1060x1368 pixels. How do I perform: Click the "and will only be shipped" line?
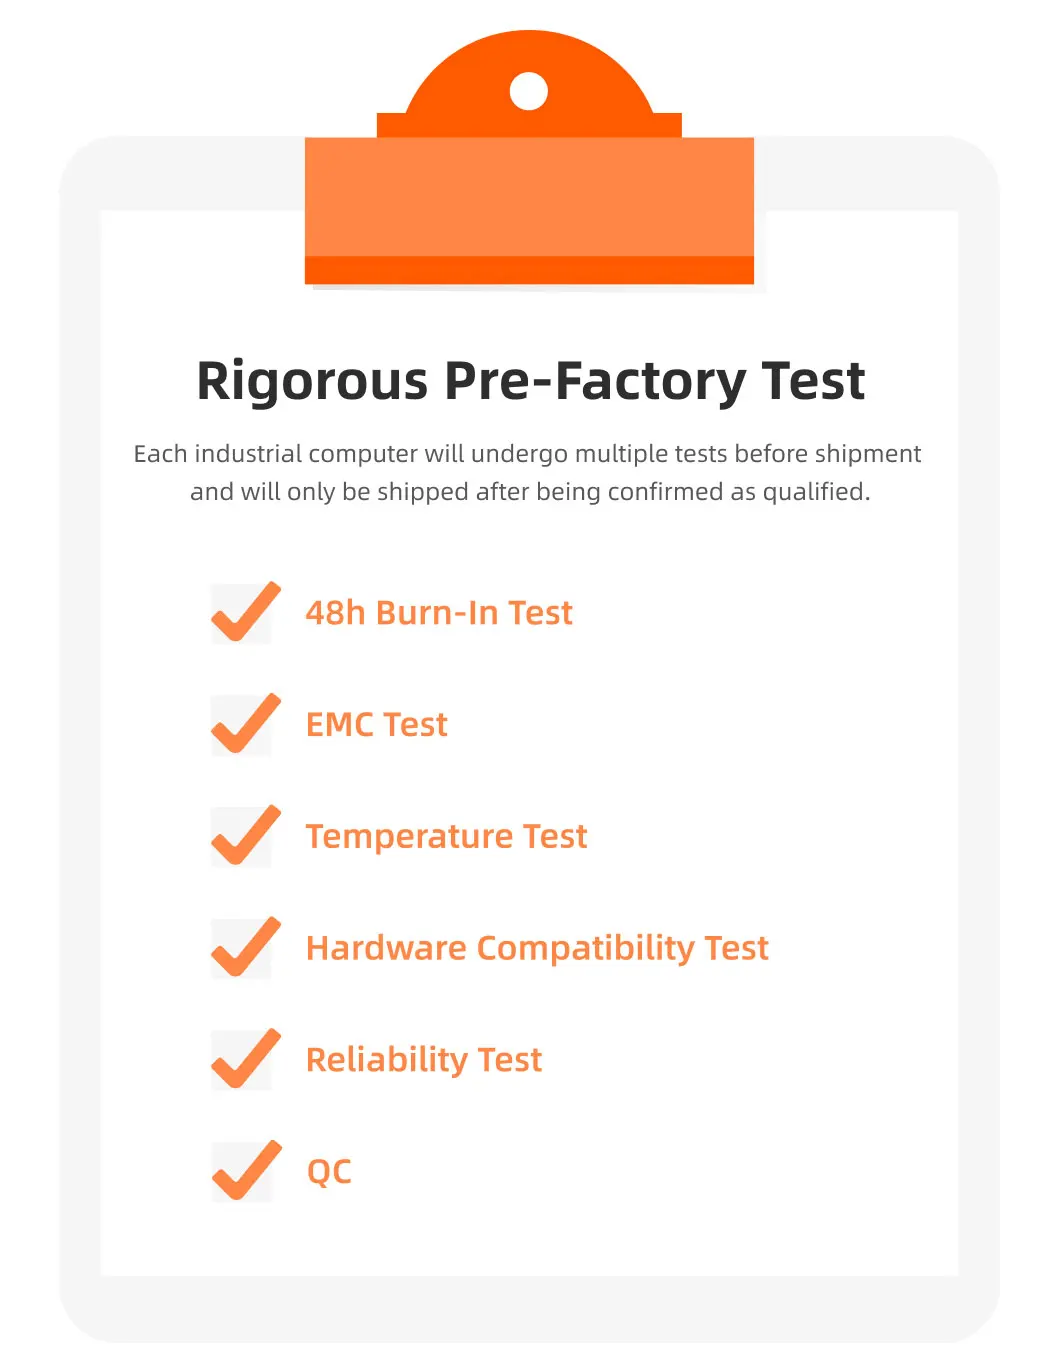(530, 492)
